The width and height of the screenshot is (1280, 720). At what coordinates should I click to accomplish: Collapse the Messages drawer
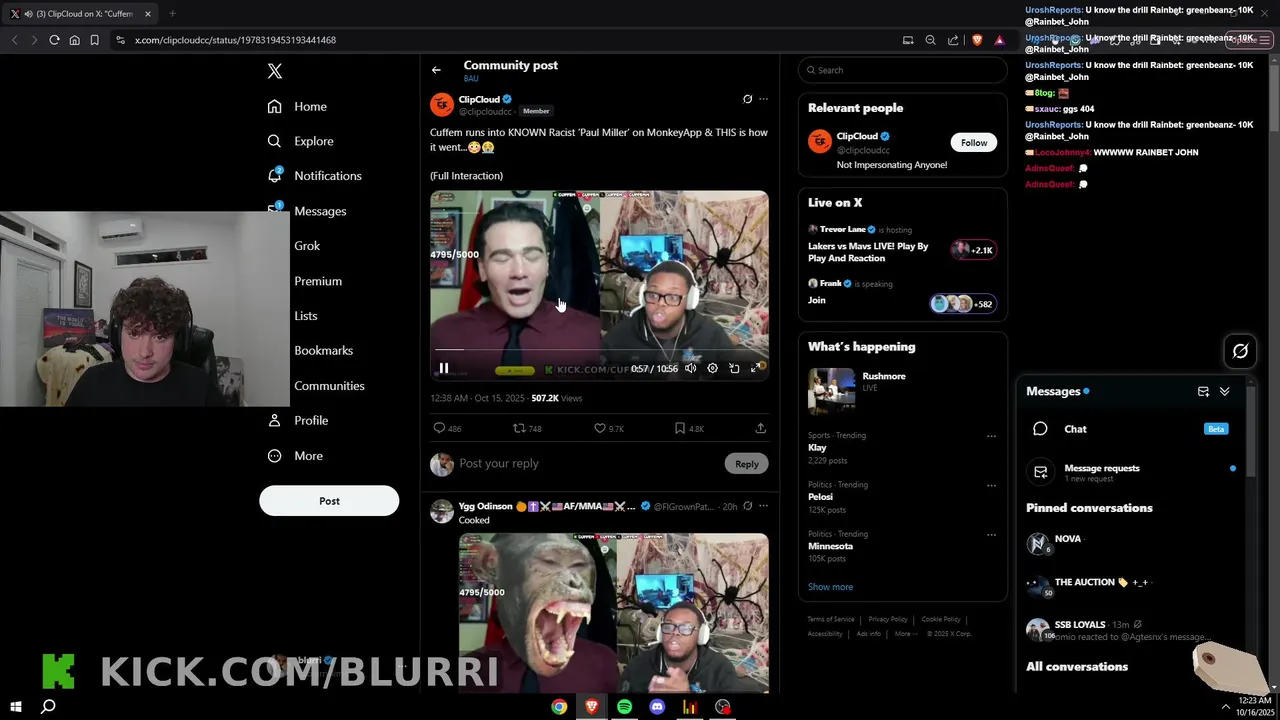click(1224, 391)
